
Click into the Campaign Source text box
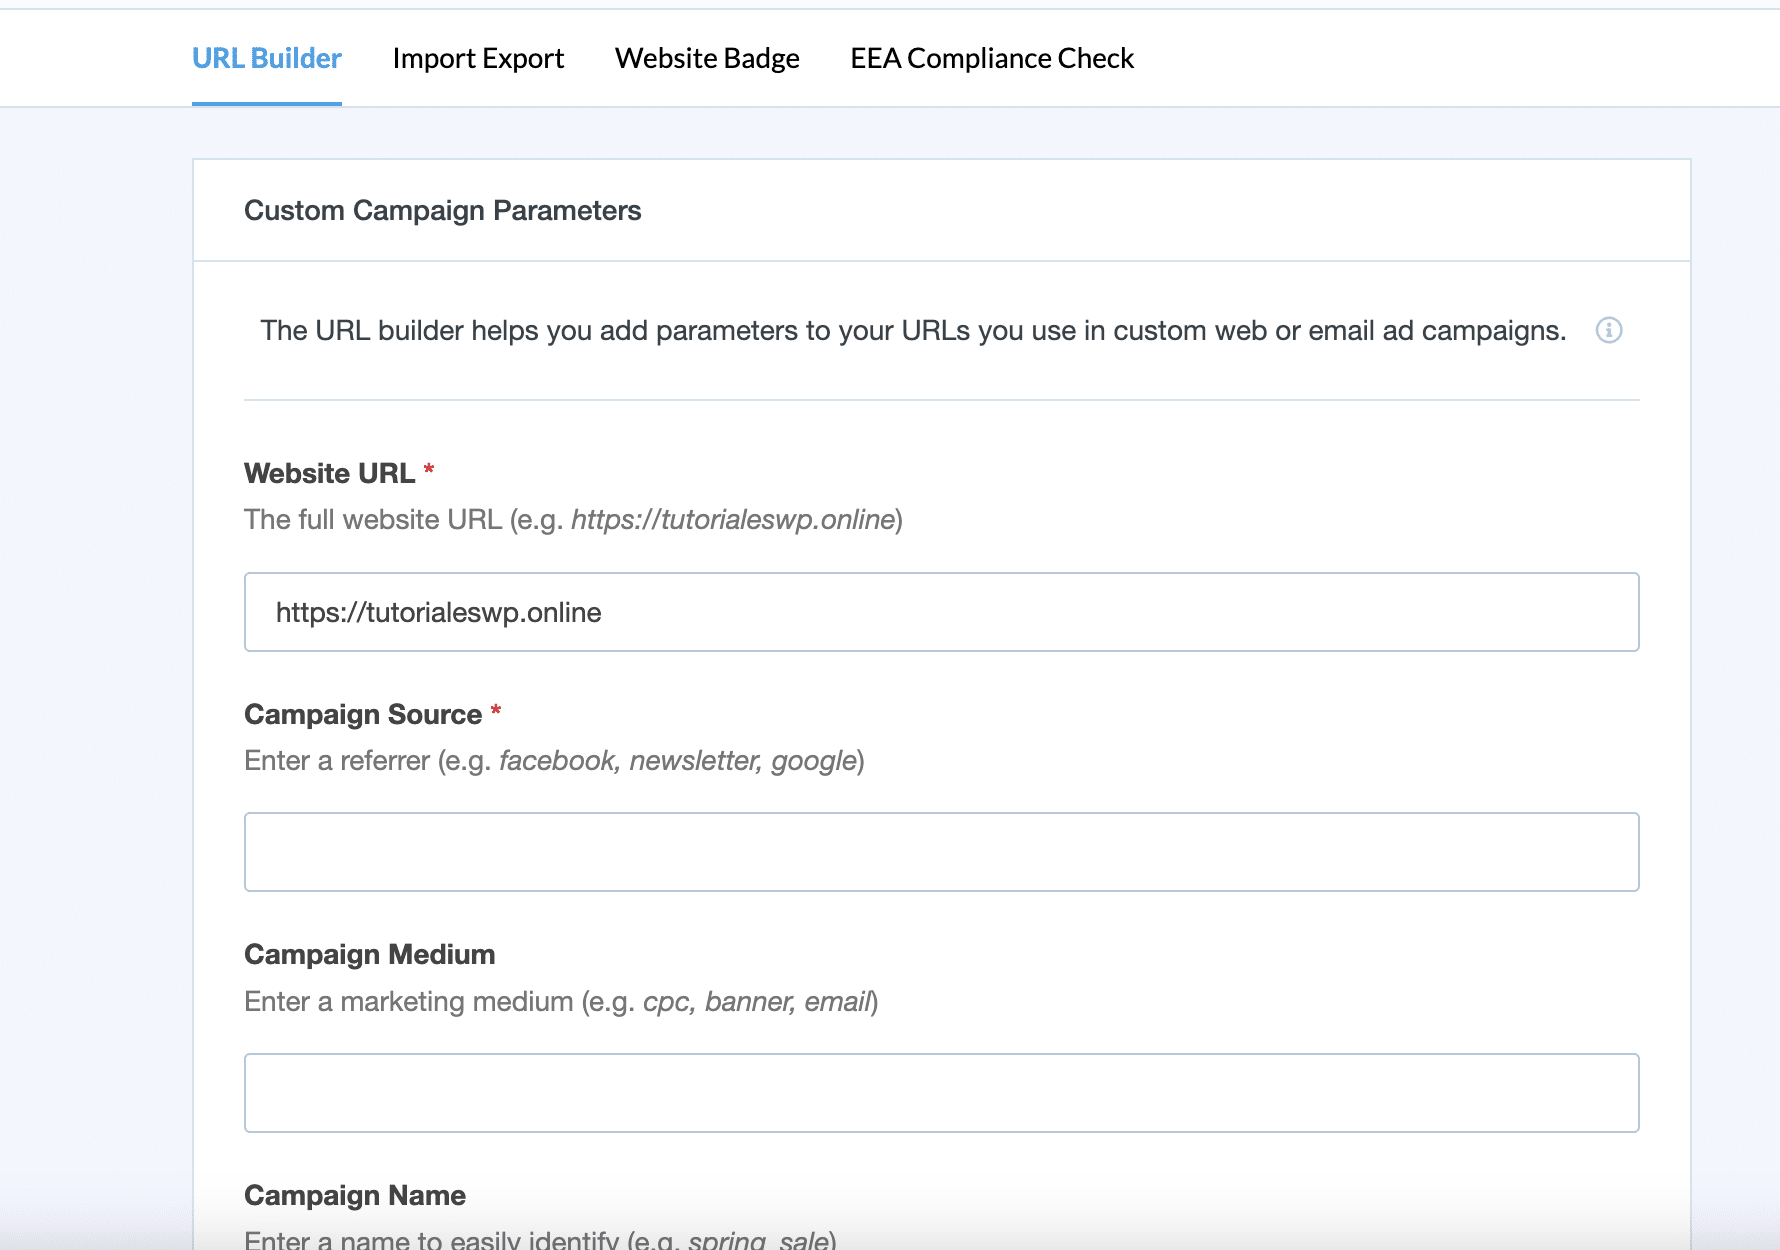click(x=941, y=852)
